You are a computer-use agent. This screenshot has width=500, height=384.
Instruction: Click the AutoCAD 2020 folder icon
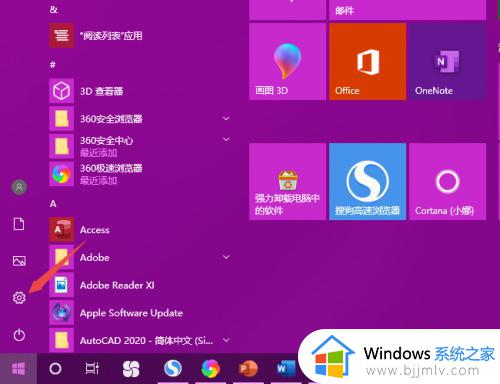[x=62, y=340]
